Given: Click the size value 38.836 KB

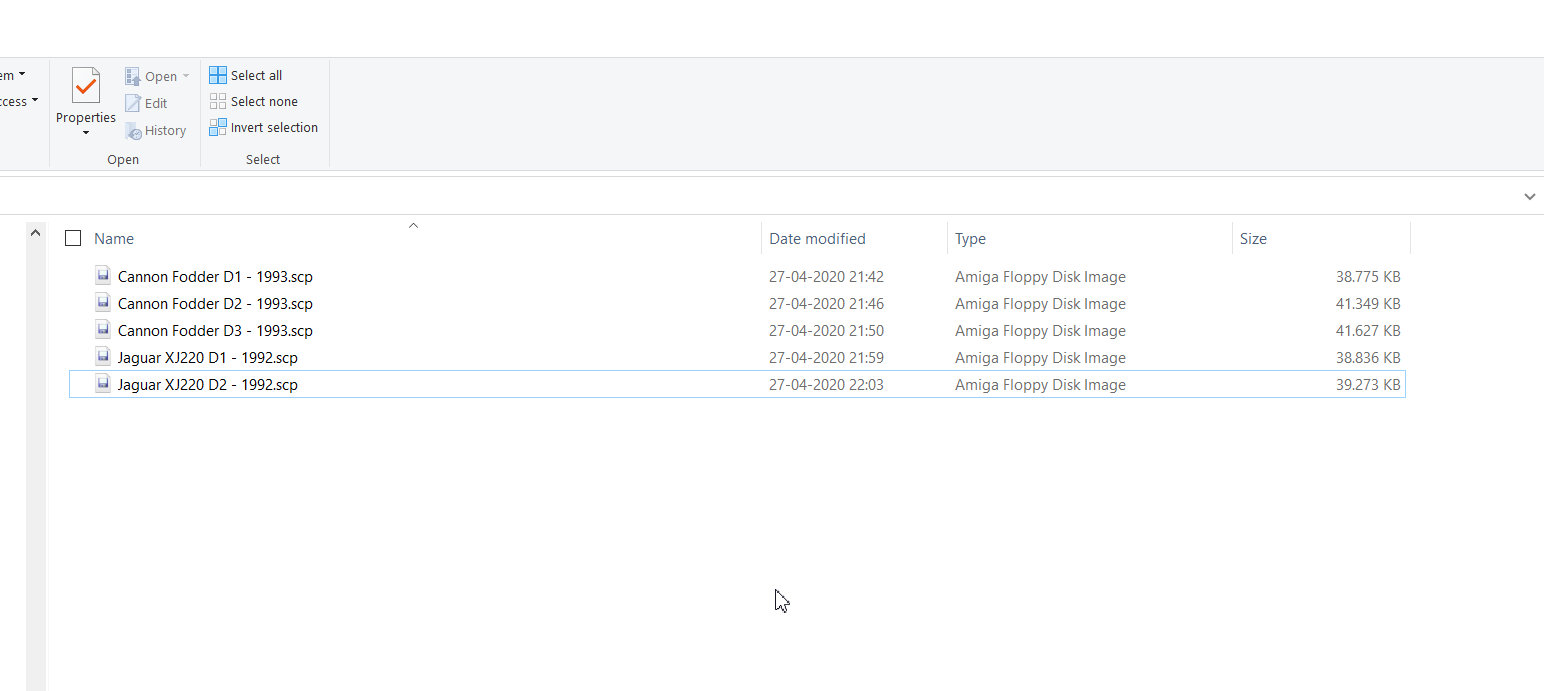Looking at the screenshot, I should pyautogui.click(x=1368, y=358).
